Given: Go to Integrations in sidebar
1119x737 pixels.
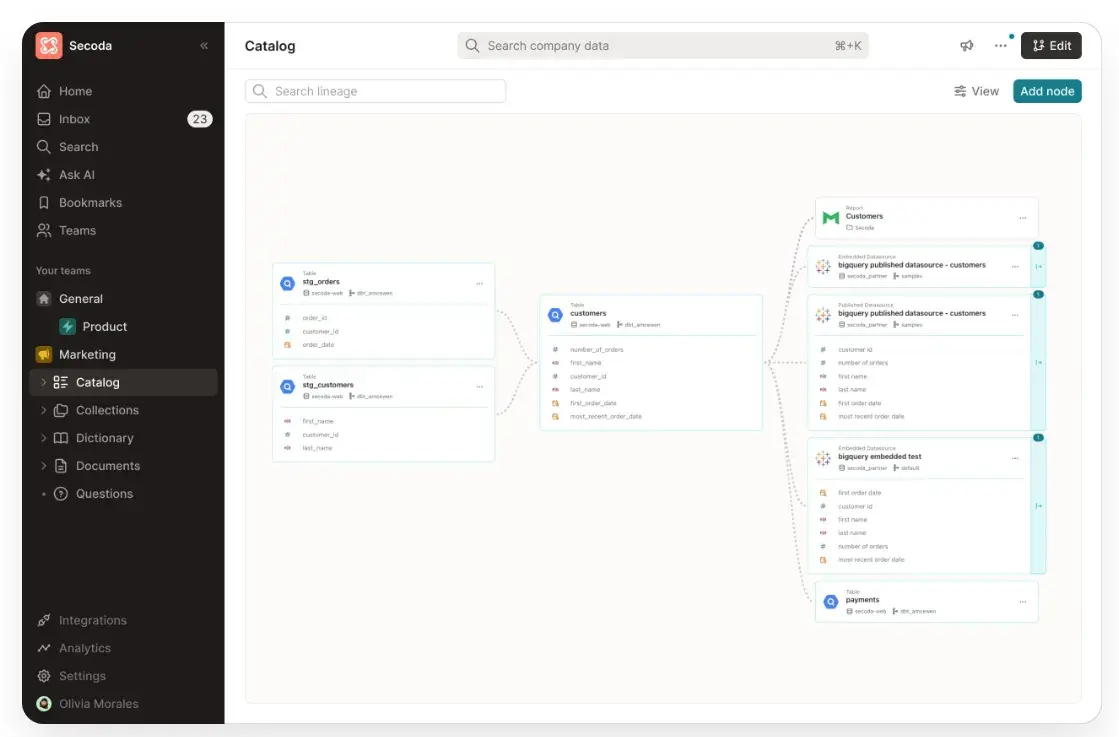Looking at the screenshot, I should click(92, 620).
